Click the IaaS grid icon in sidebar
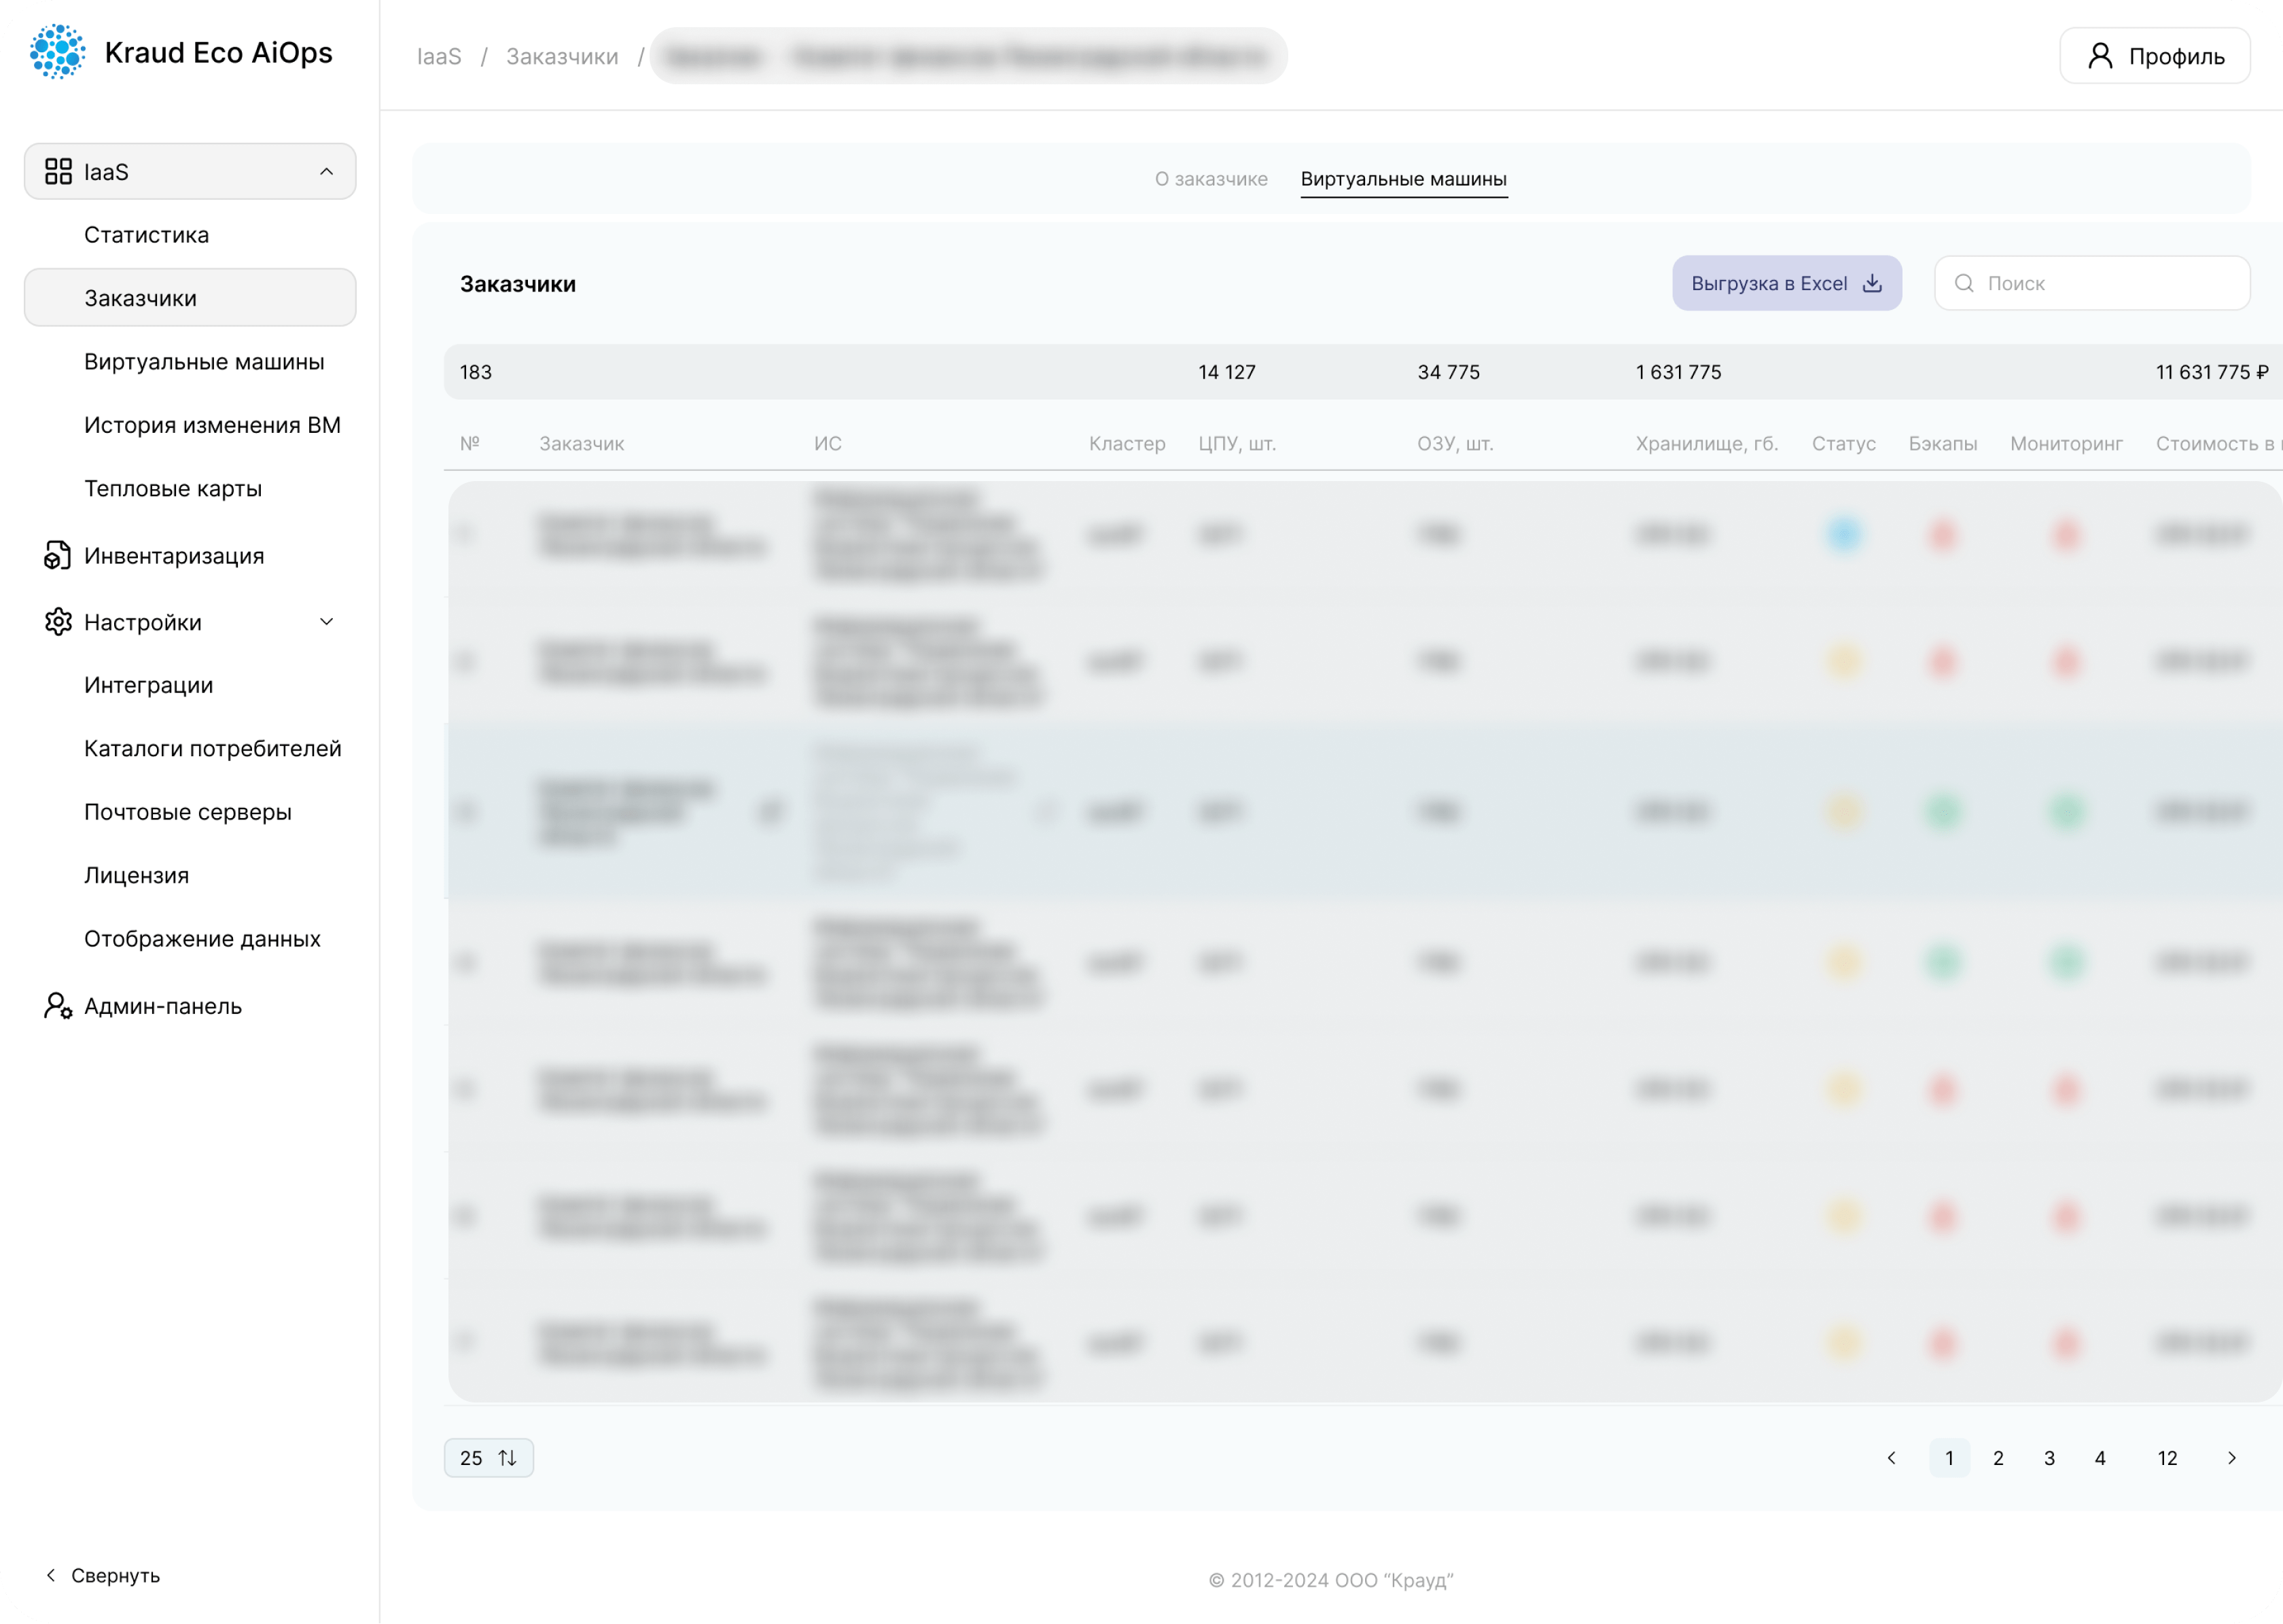 click(58, 171)
